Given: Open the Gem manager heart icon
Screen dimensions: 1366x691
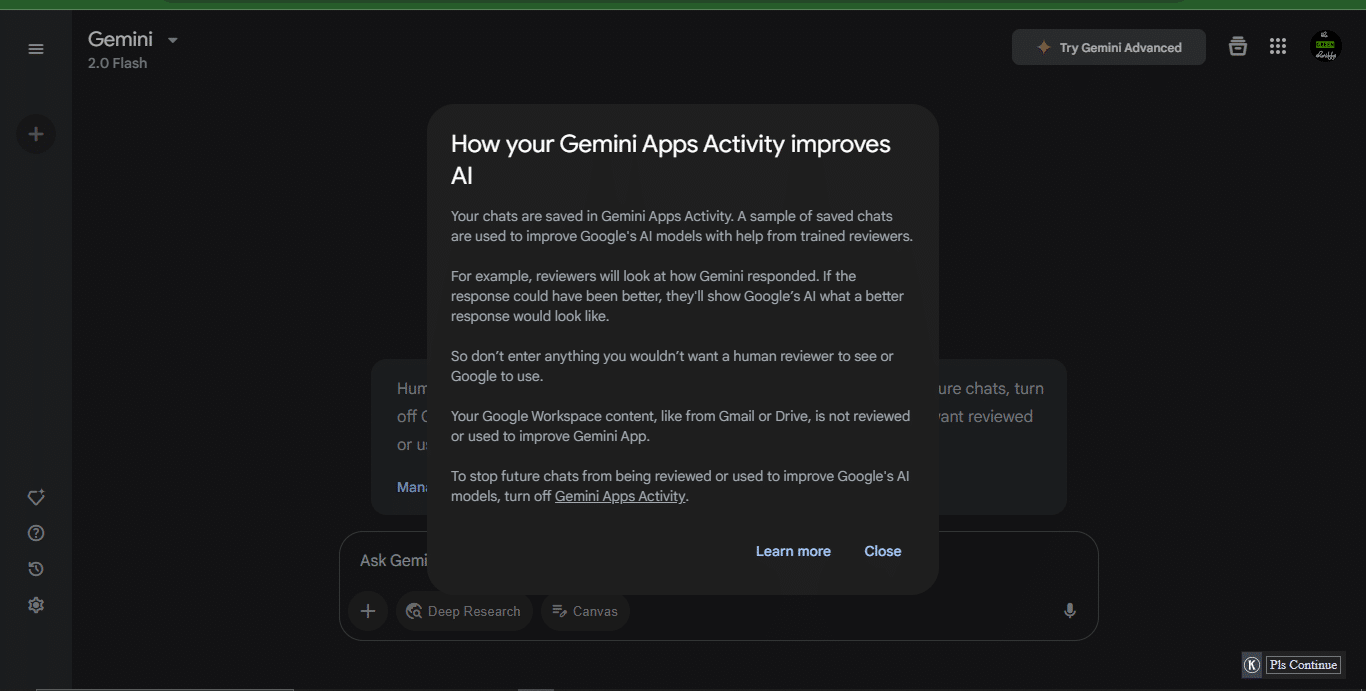Looking at the screenshot, I should (36, 497).
